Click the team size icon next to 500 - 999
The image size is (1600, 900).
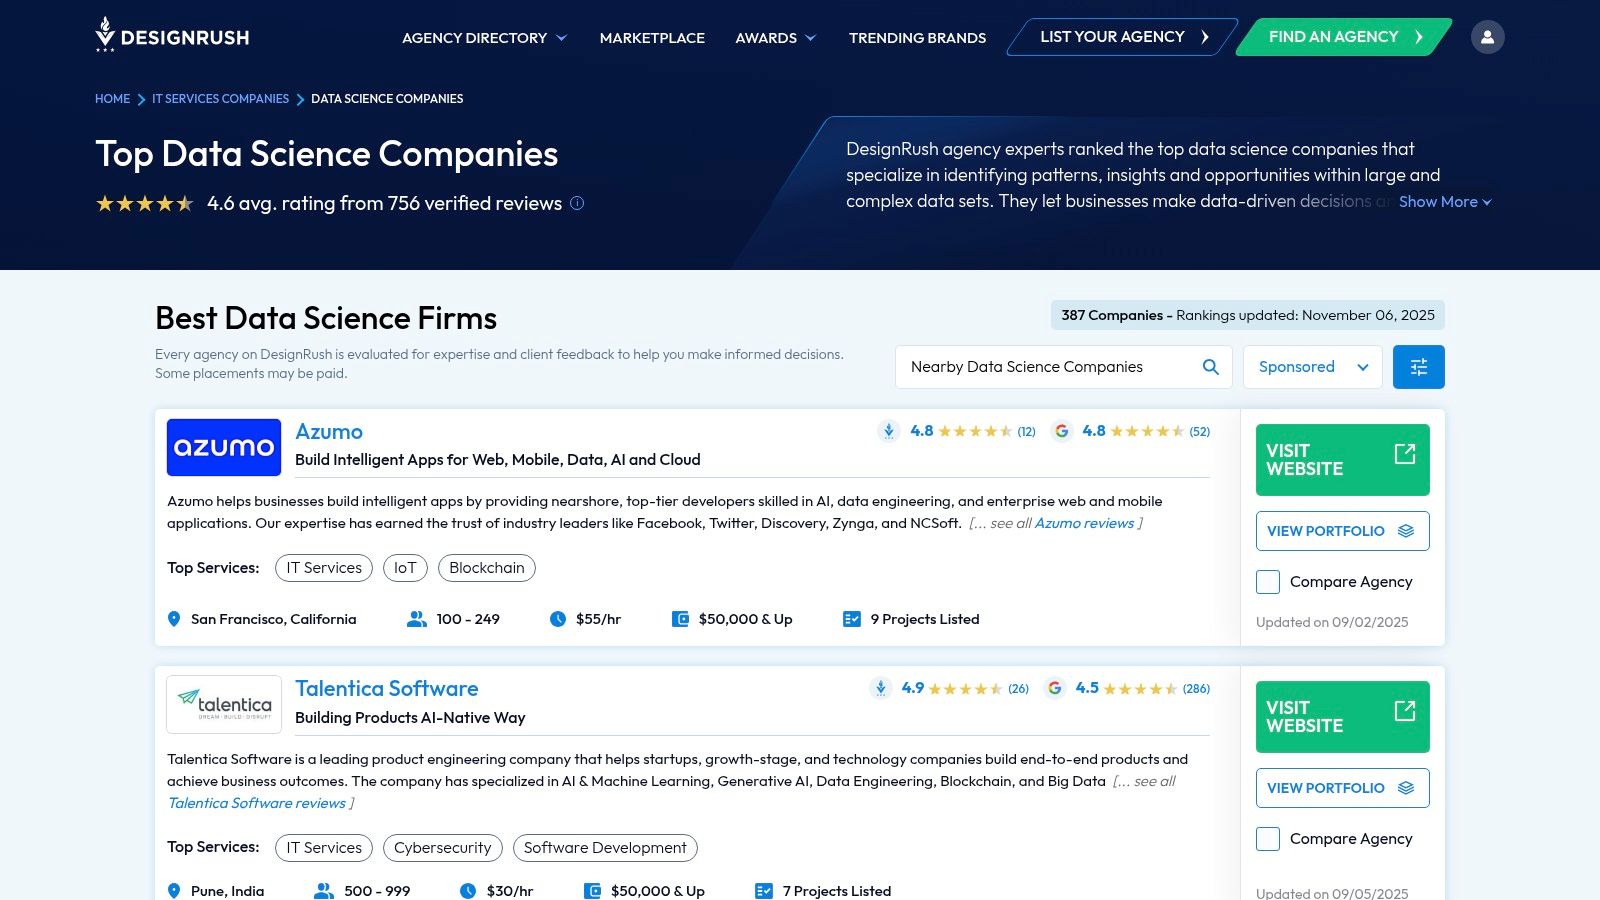pyautogui.click(x=324, y=891)
